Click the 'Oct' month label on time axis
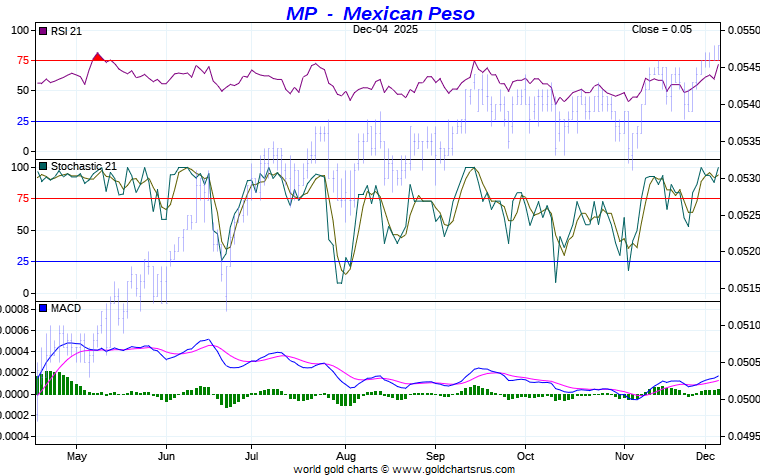 [x=525, y=456]
